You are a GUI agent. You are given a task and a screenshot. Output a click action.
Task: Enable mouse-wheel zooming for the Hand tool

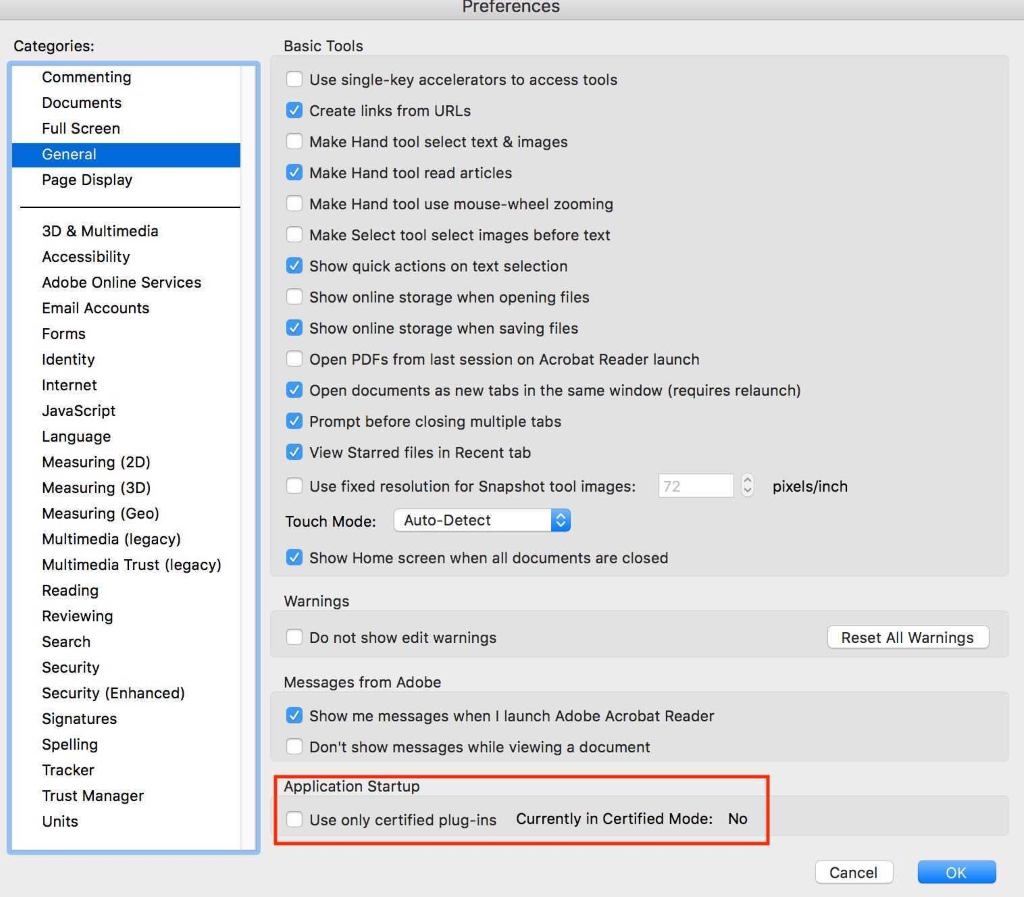[x=294, y=204]
